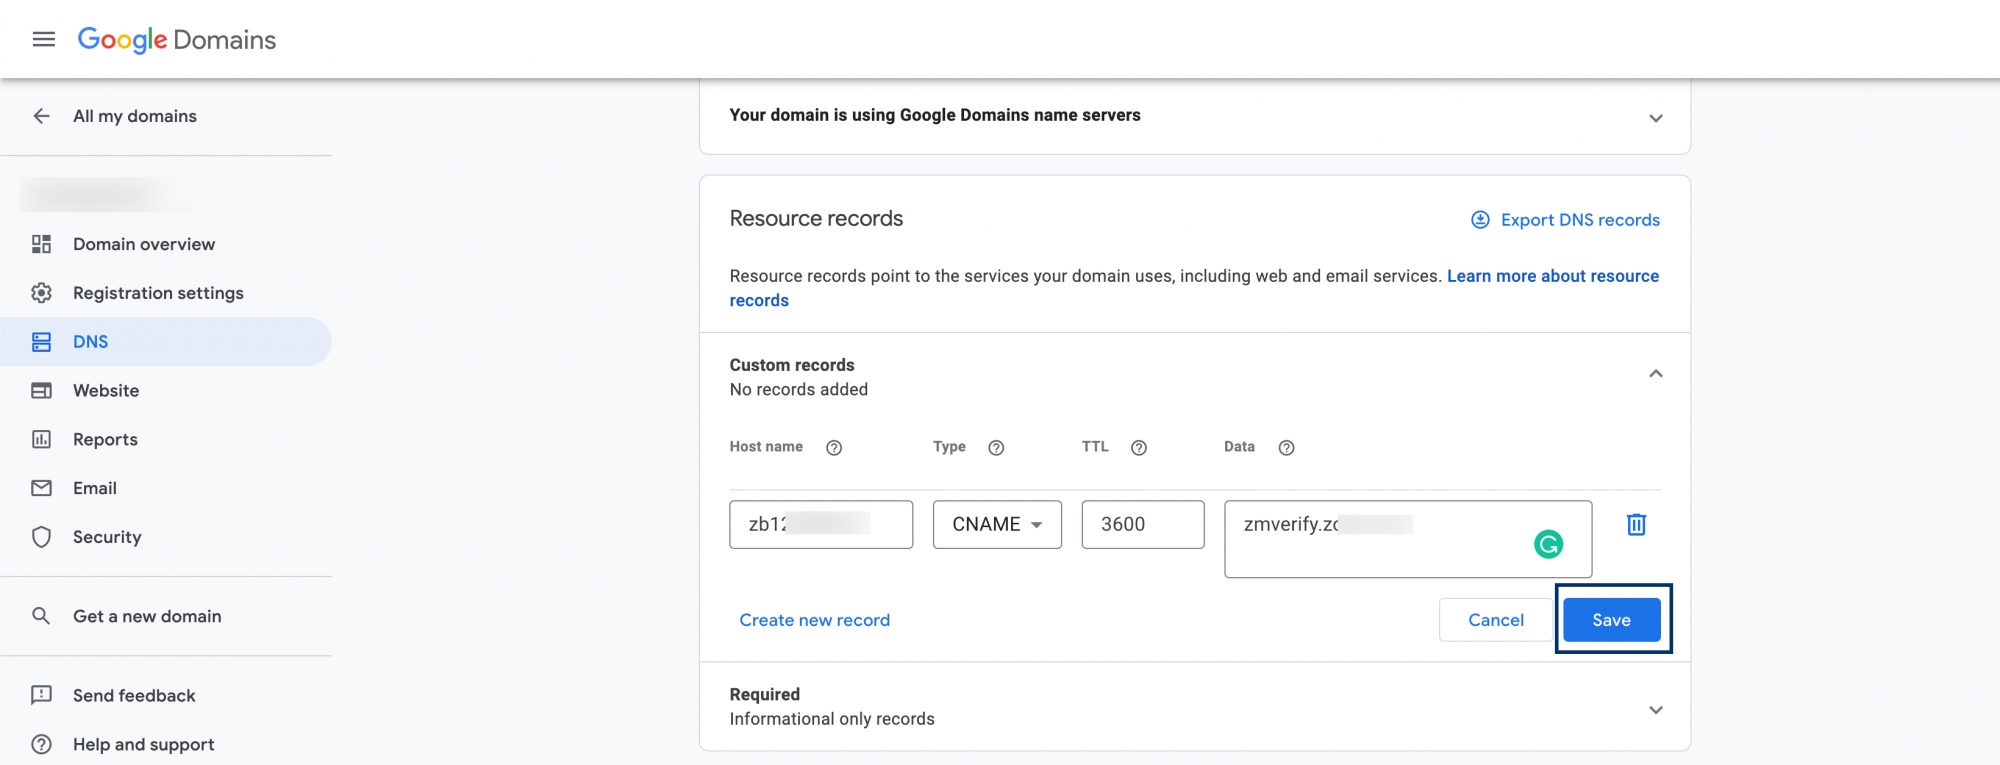Click the Data column help icon

(x=1286, y=448)
